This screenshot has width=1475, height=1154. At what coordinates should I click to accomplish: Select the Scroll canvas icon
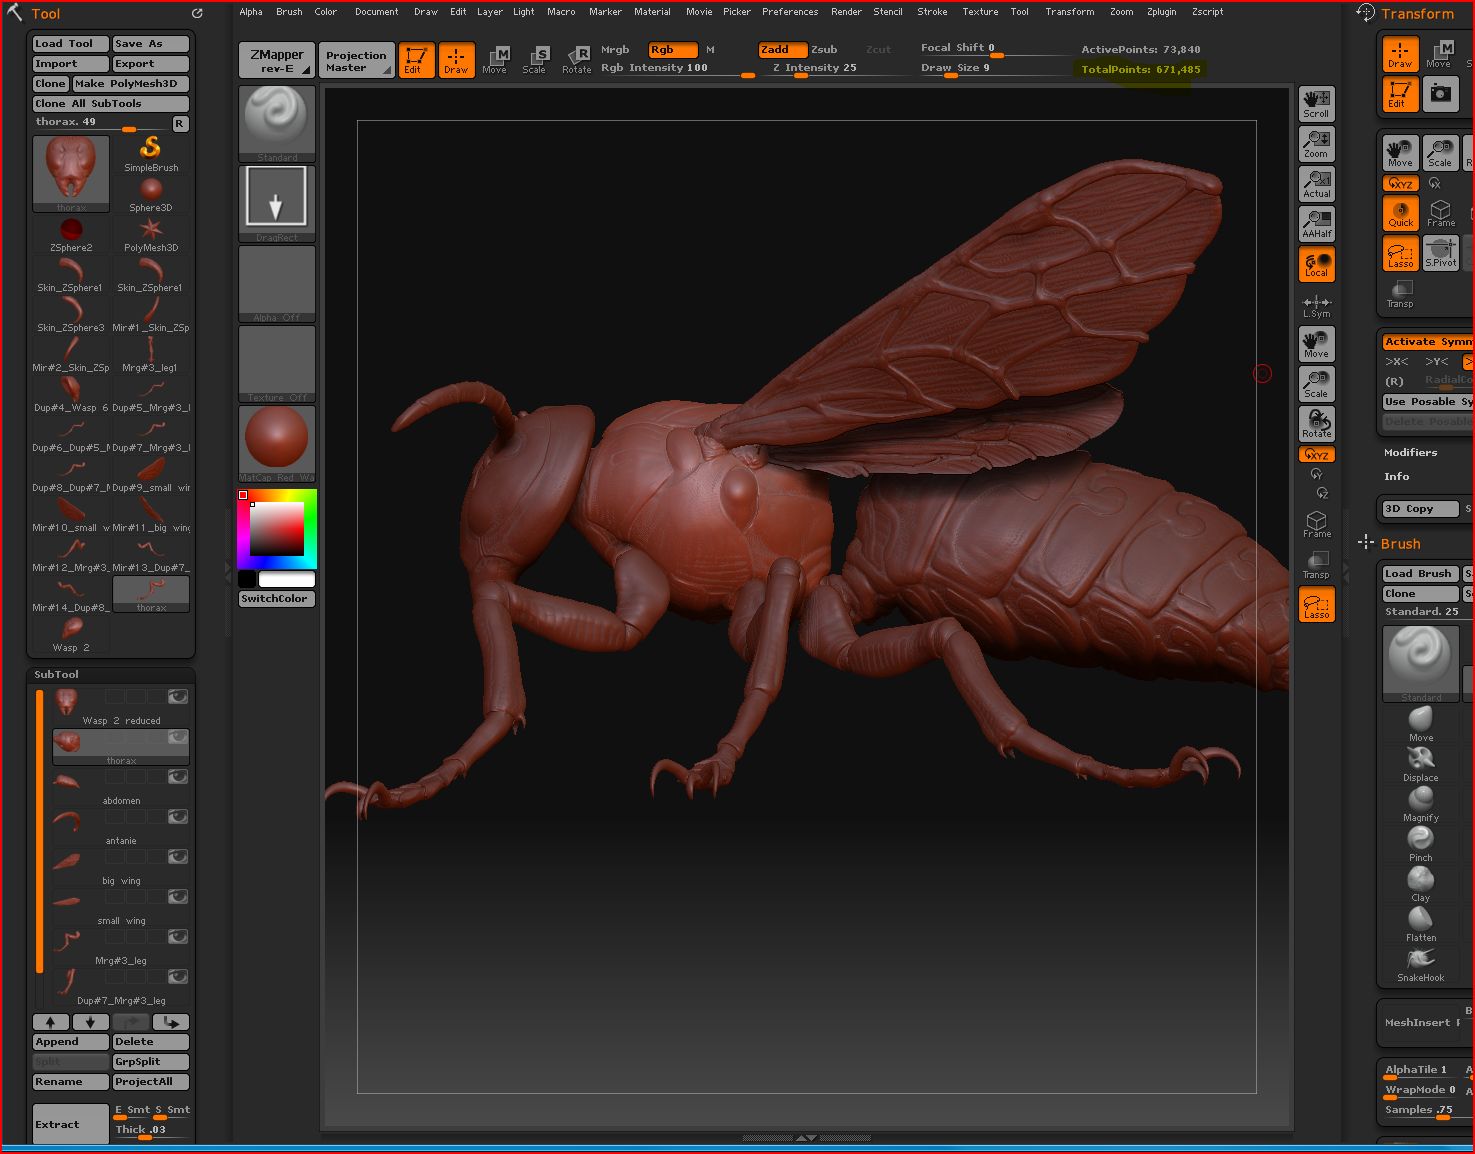pos(1316,103)
